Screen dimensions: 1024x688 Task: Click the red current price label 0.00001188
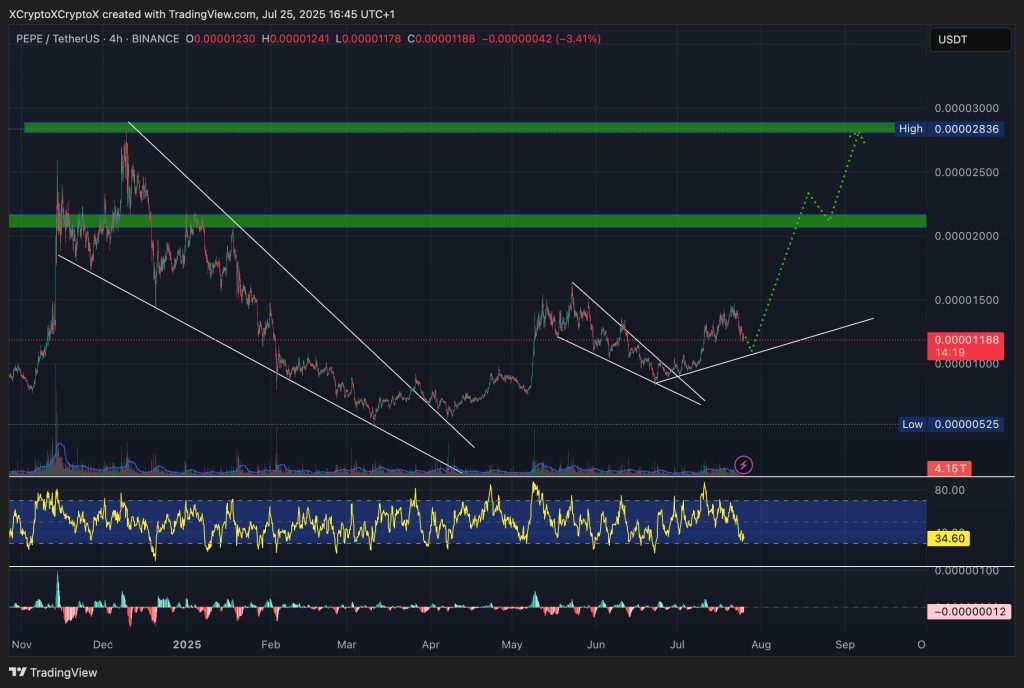click(964, 340)
